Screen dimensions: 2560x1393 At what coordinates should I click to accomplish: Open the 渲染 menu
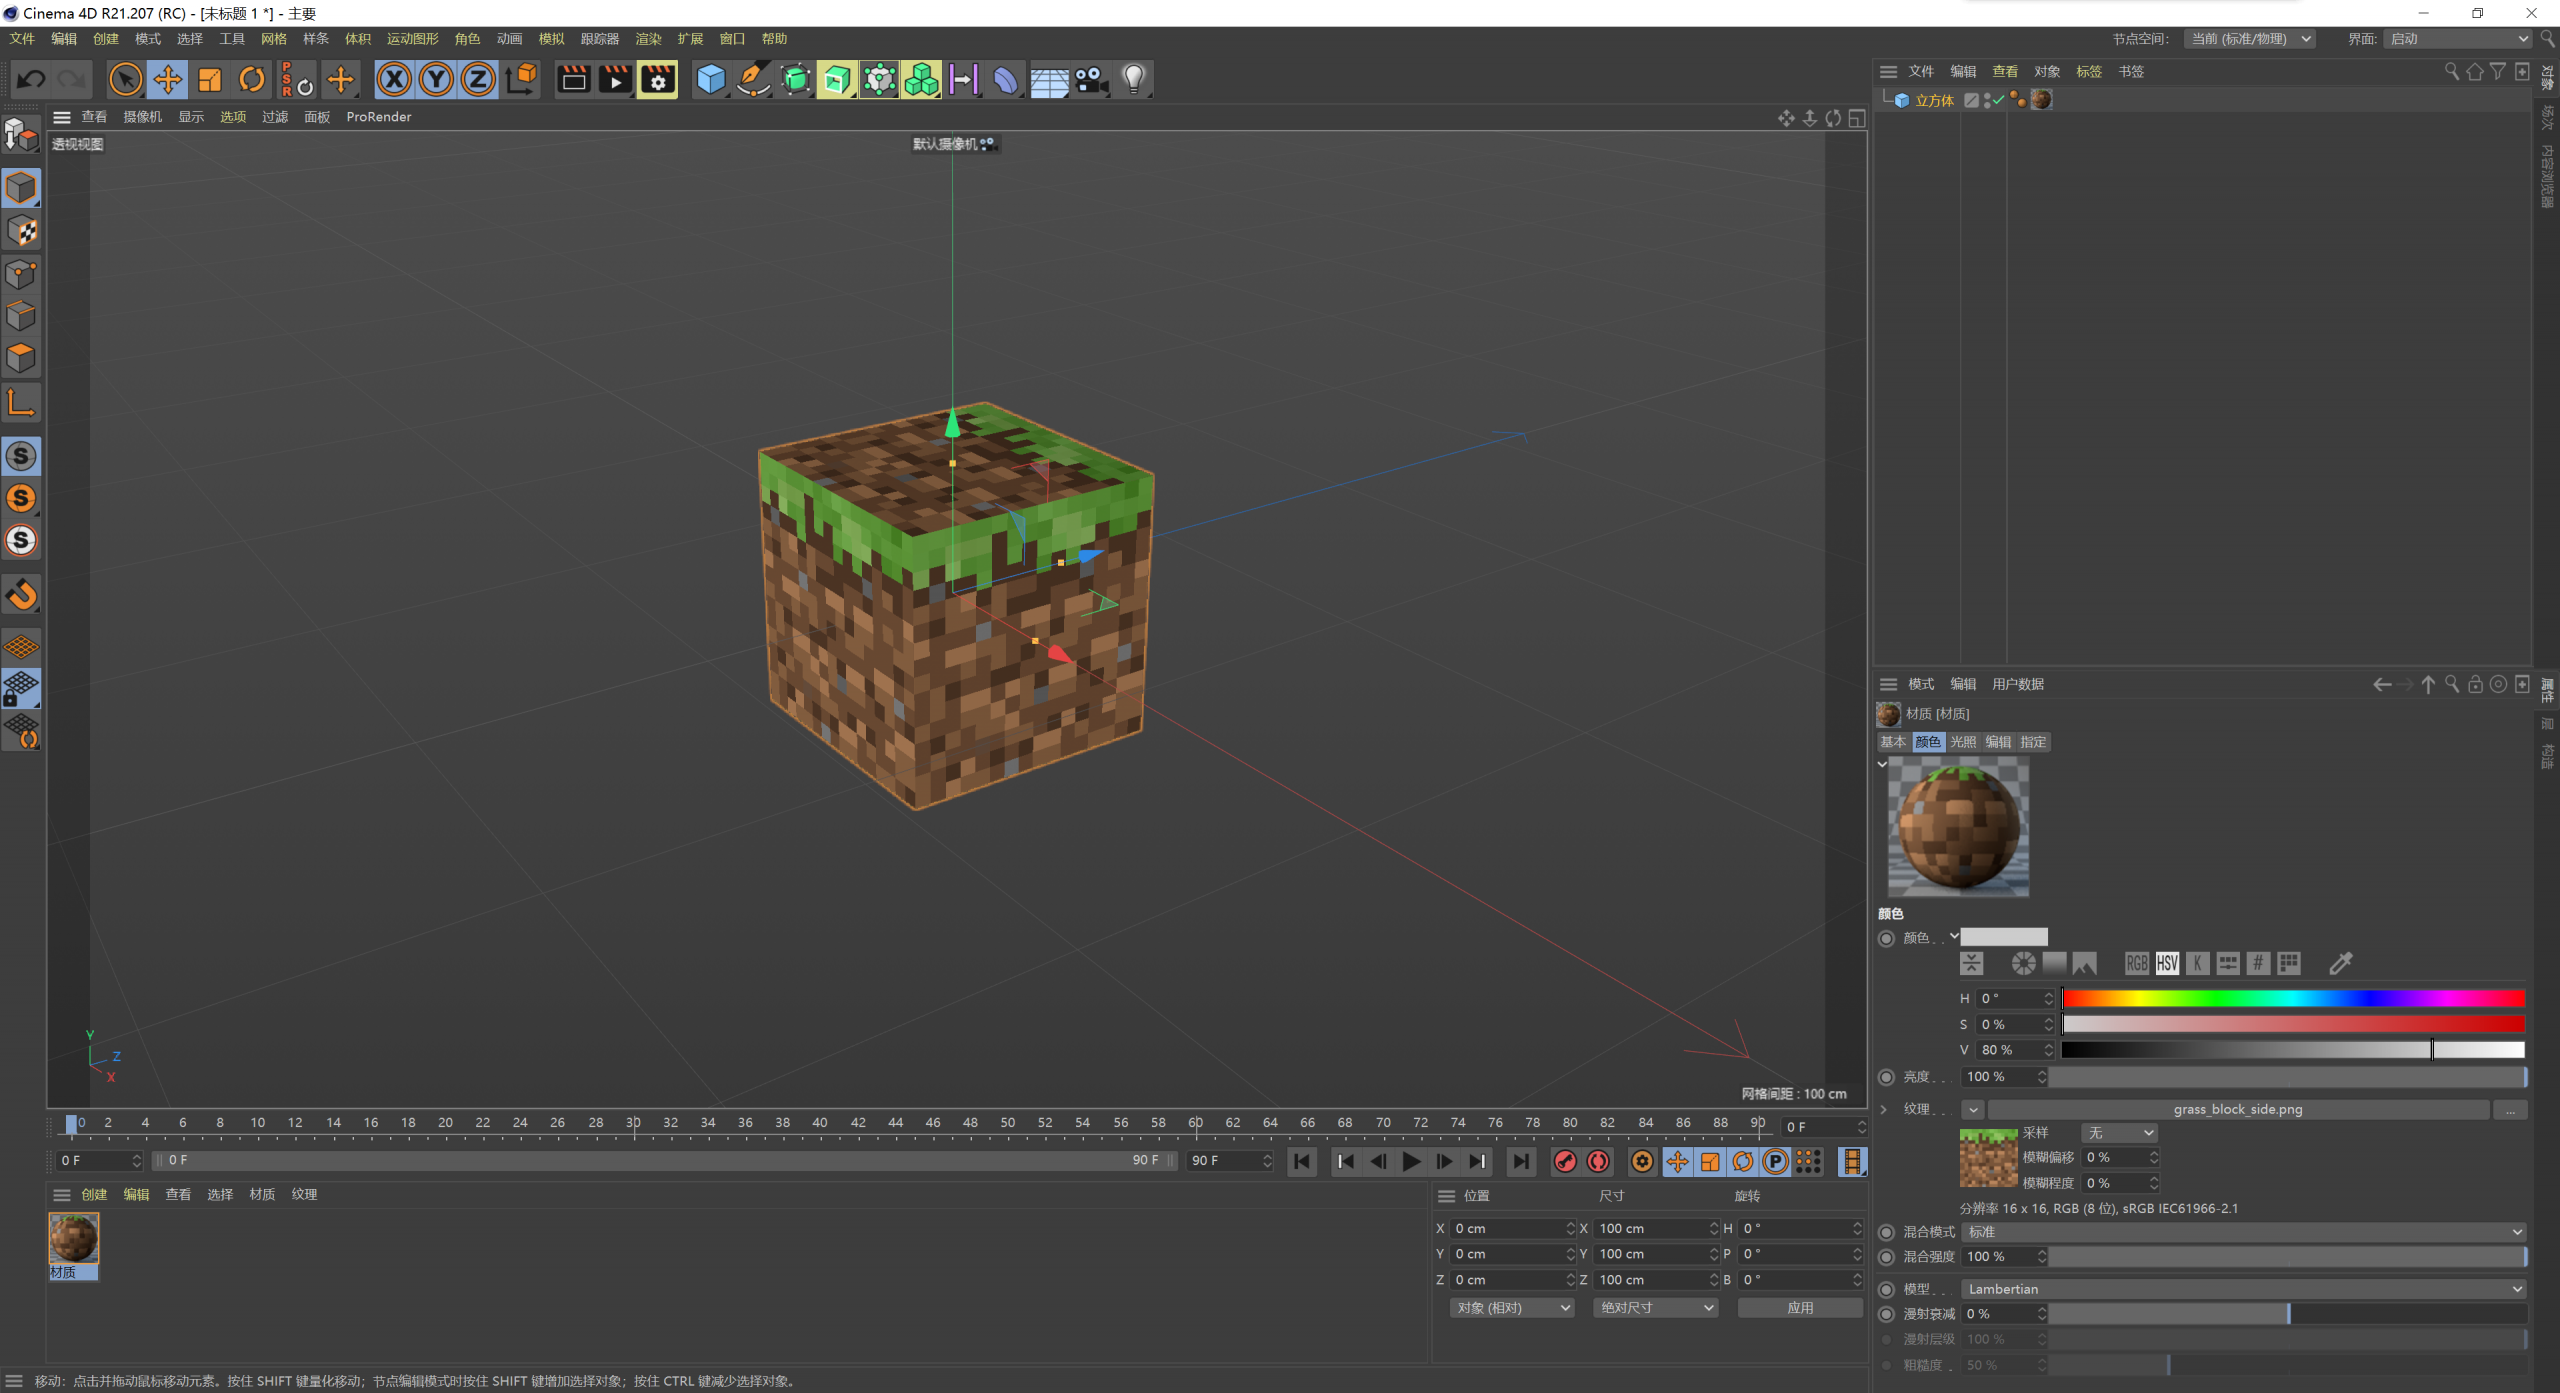648,38
